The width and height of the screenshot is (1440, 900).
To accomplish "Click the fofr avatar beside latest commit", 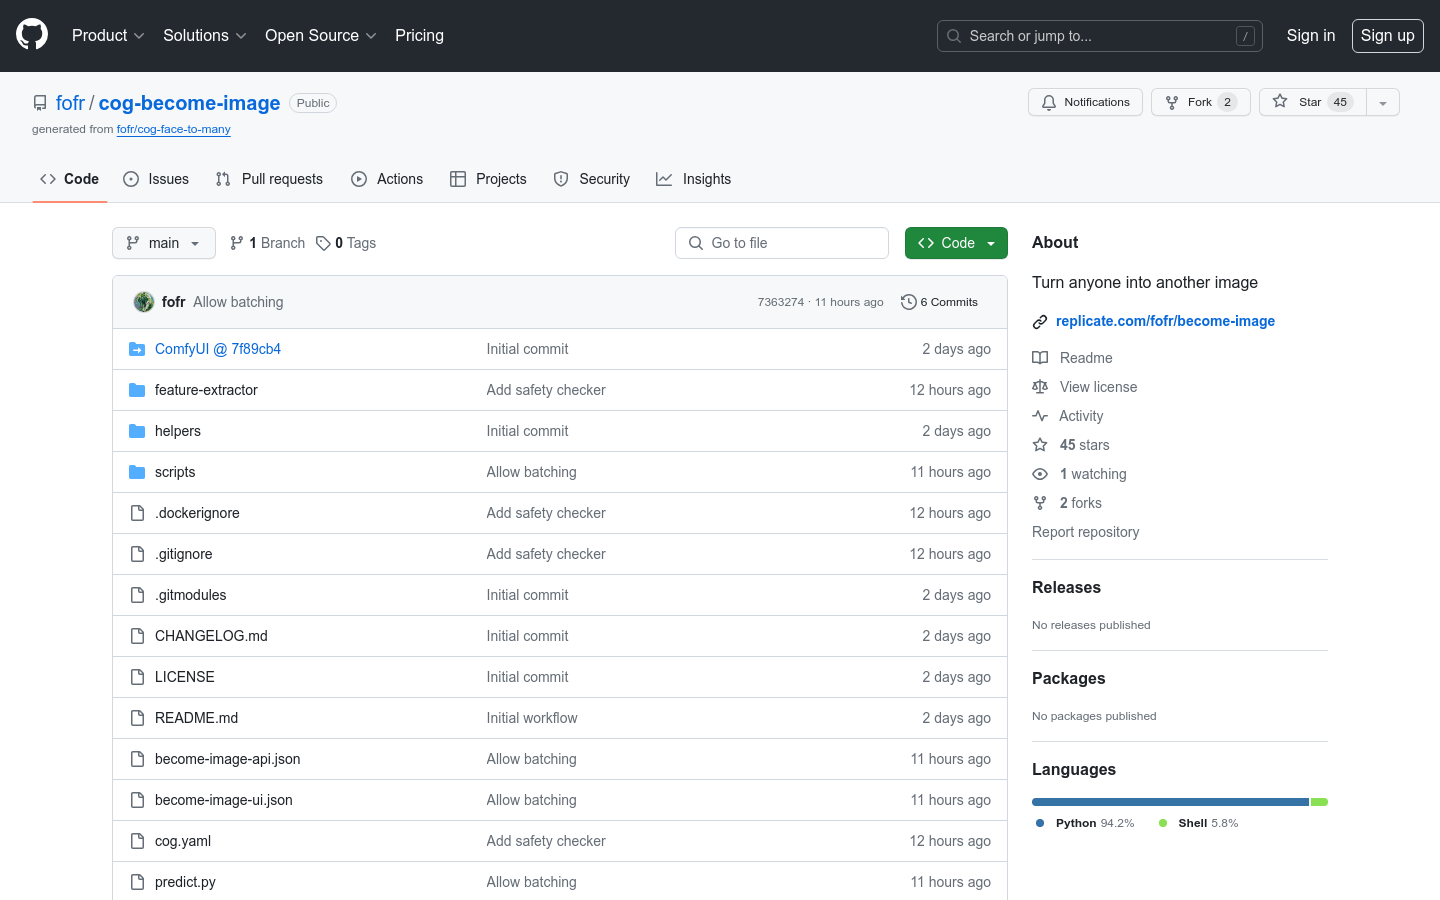I will pos(144,302).
